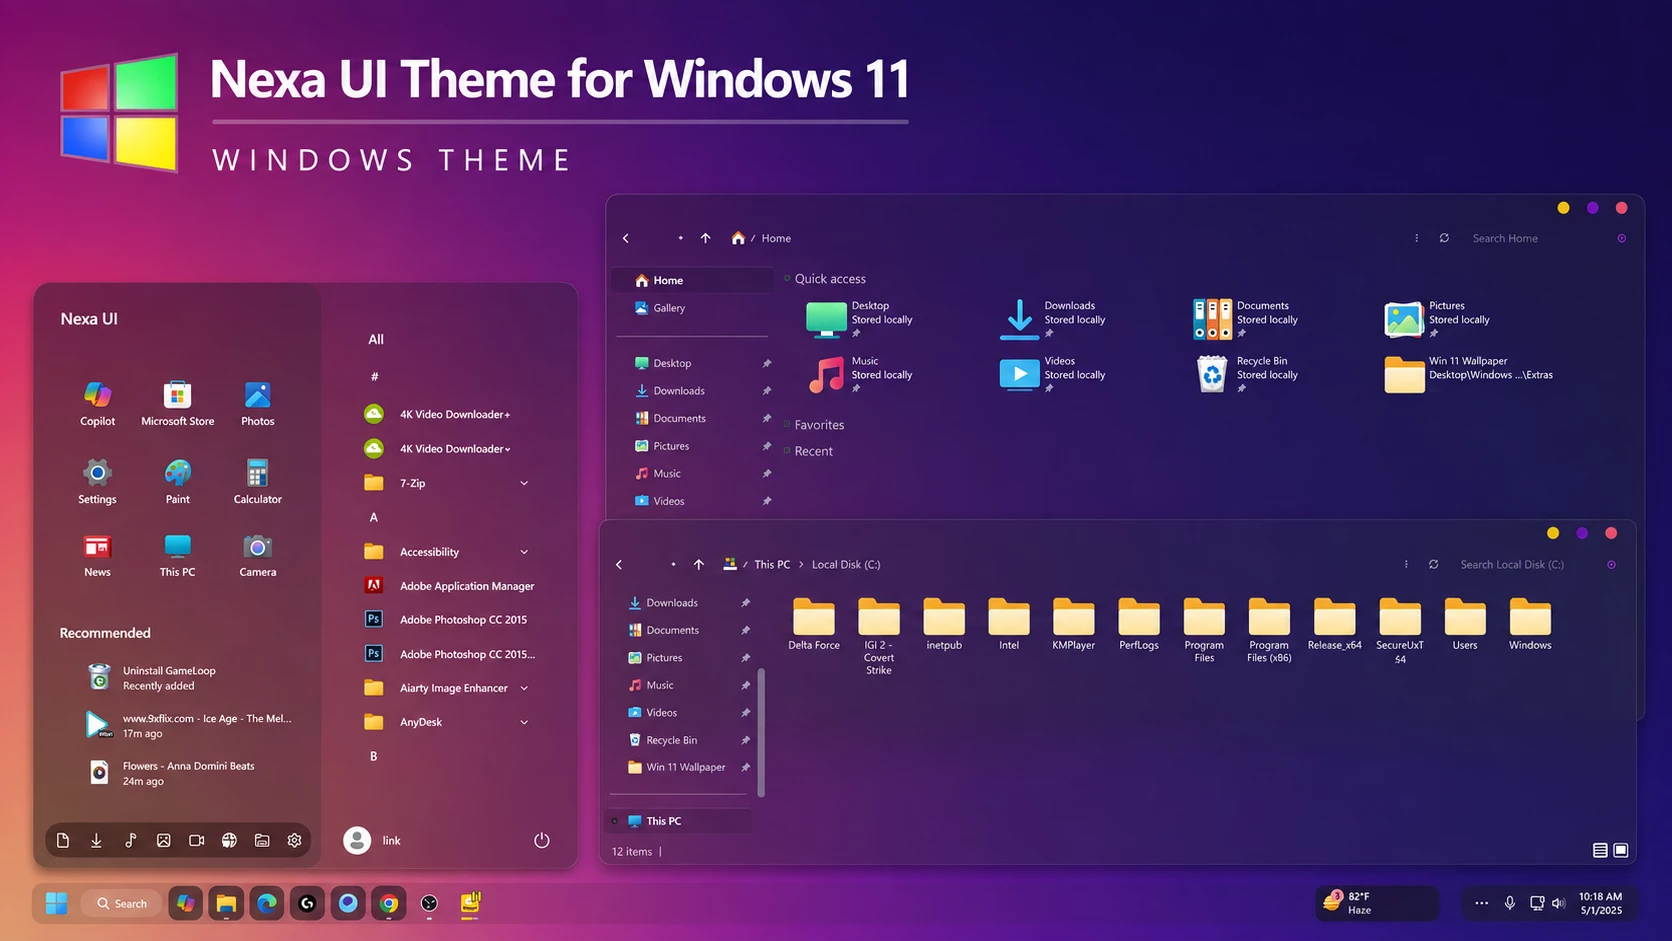Unpin Downloads in Home window sidebar
The width and height of the screenshot is (1672, 941).
point(766,391)
